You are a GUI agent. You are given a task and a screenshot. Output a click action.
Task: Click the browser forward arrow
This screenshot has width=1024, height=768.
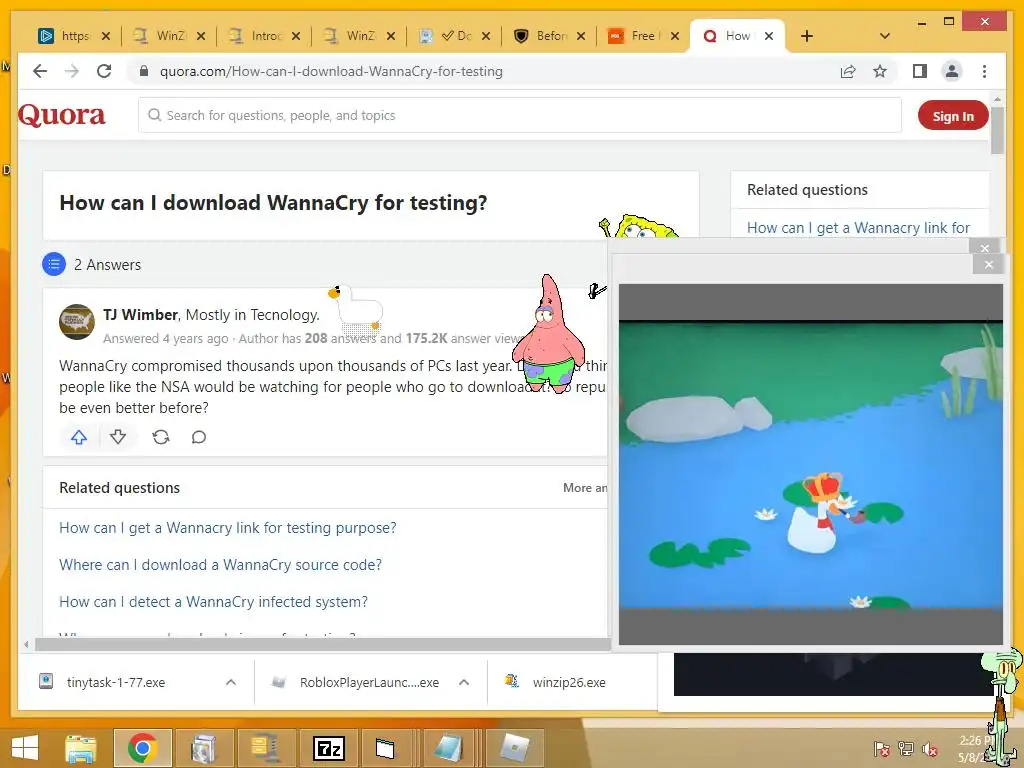[72, 71]
